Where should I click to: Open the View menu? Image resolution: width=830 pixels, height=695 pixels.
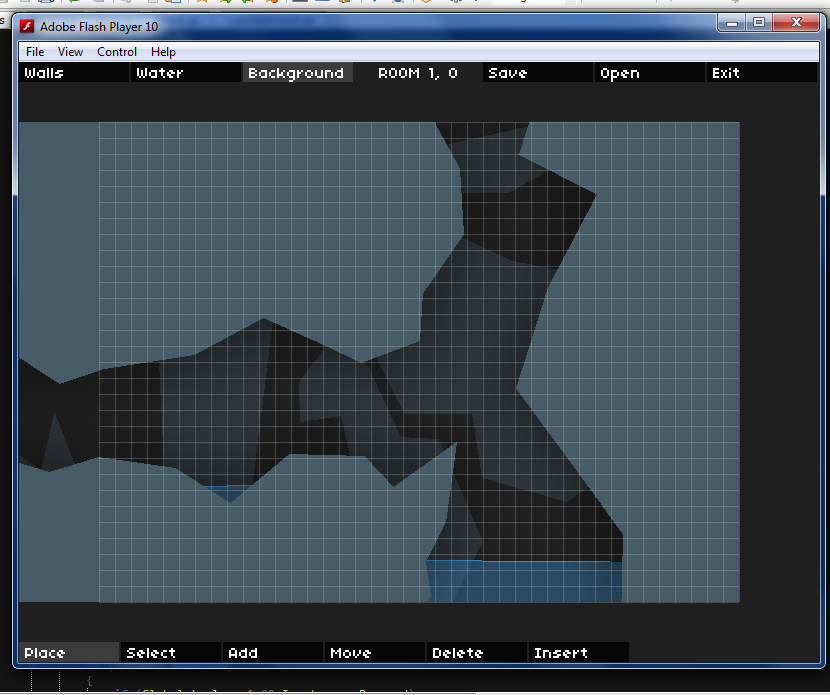[70, 52]
